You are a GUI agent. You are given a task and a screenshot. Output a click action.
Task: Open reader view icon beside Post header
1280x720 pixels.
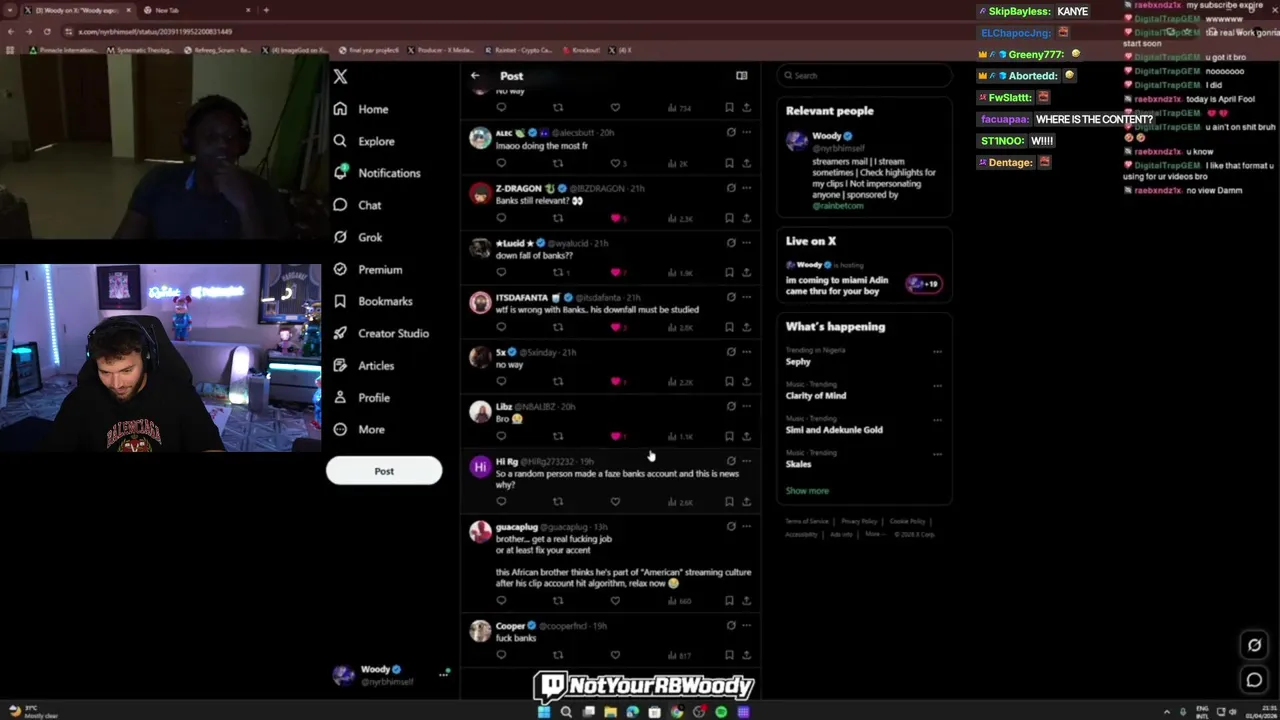pos(741,75)
